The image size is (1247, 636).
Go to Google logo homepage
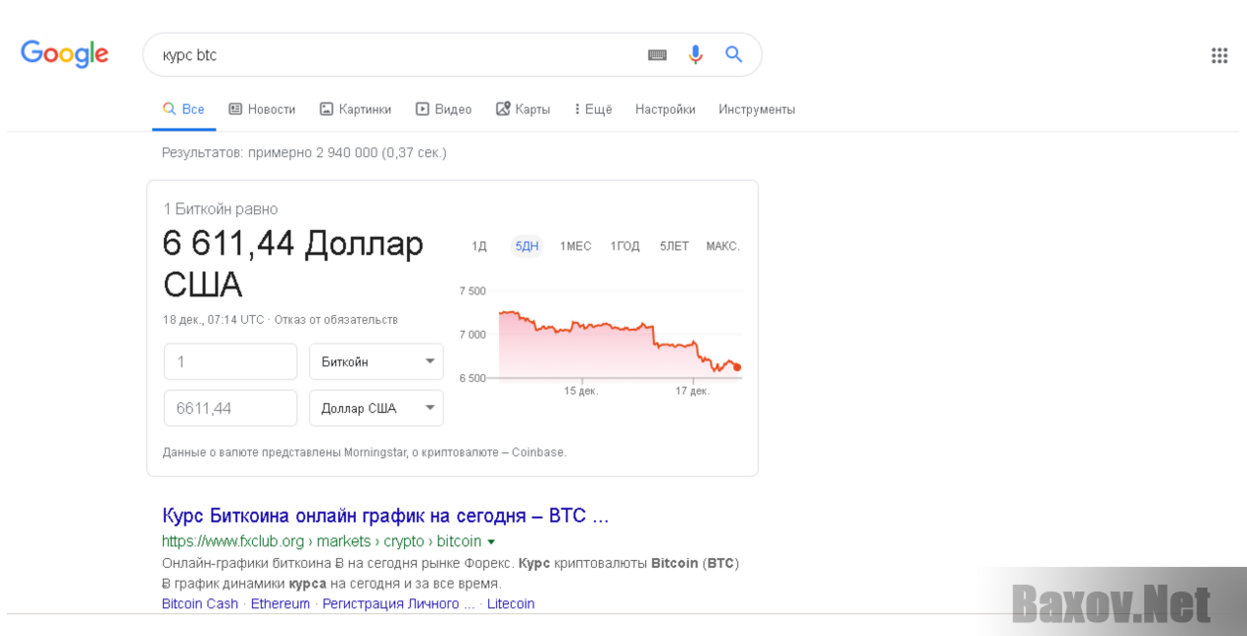(65, 54)
